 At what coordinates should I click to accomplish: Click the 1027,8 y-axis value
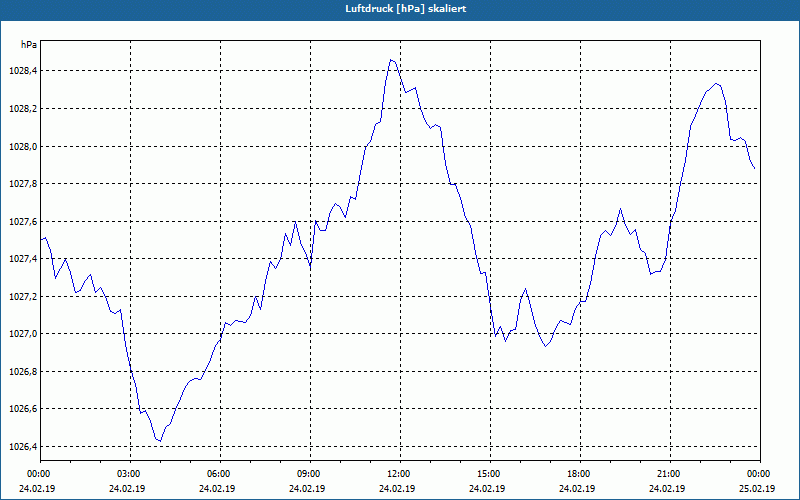23,184
